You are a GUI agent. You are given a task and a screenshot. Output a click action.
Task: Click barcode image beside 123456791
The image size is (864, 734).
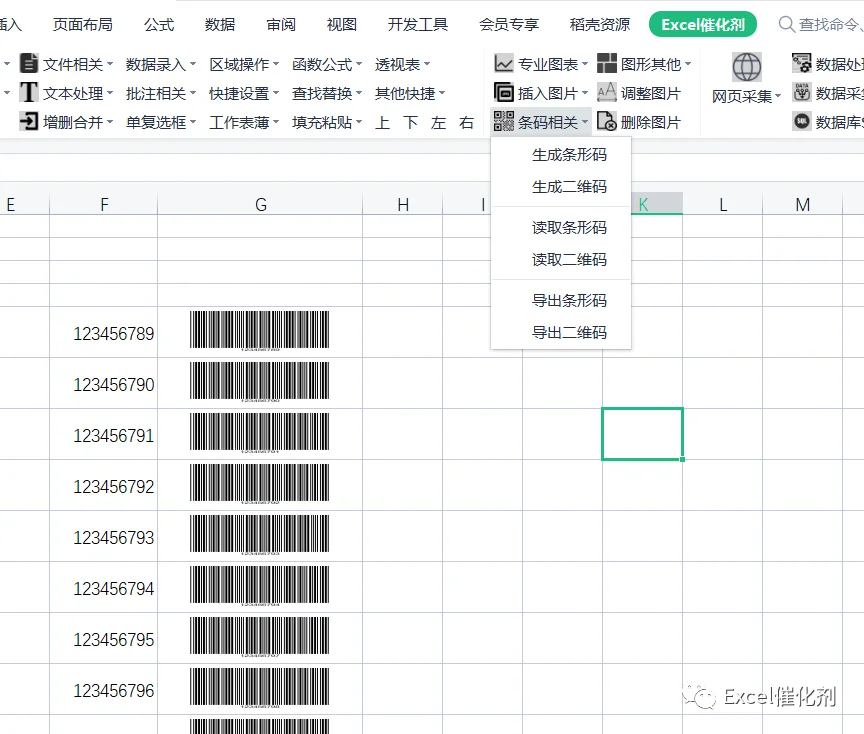[x=260, y=433]
